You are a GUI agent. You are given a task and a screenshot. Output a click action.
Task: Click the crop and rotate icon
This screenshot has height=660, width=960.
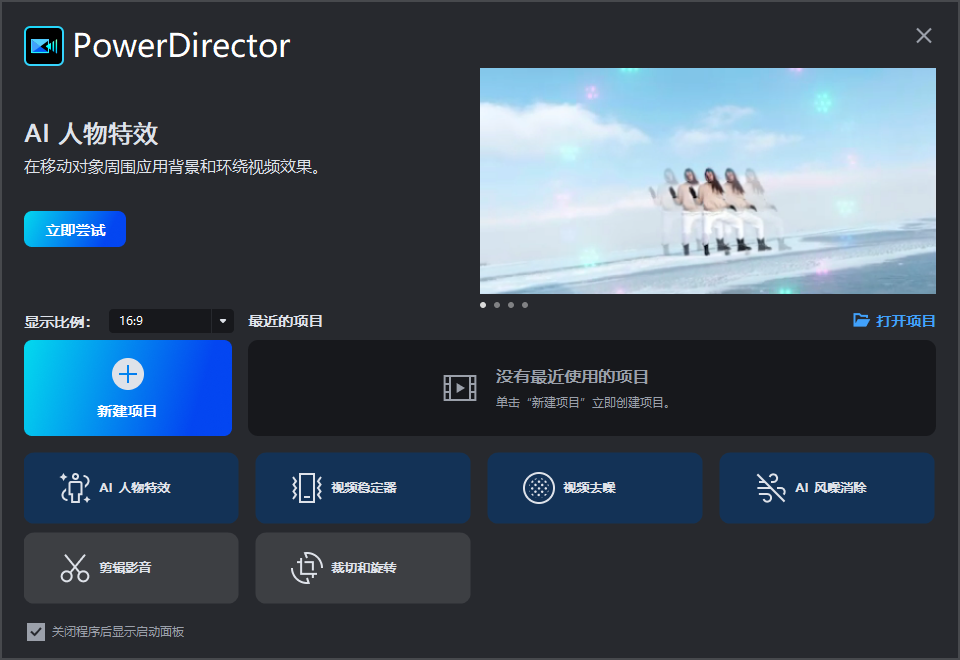[x=307, y=568]
